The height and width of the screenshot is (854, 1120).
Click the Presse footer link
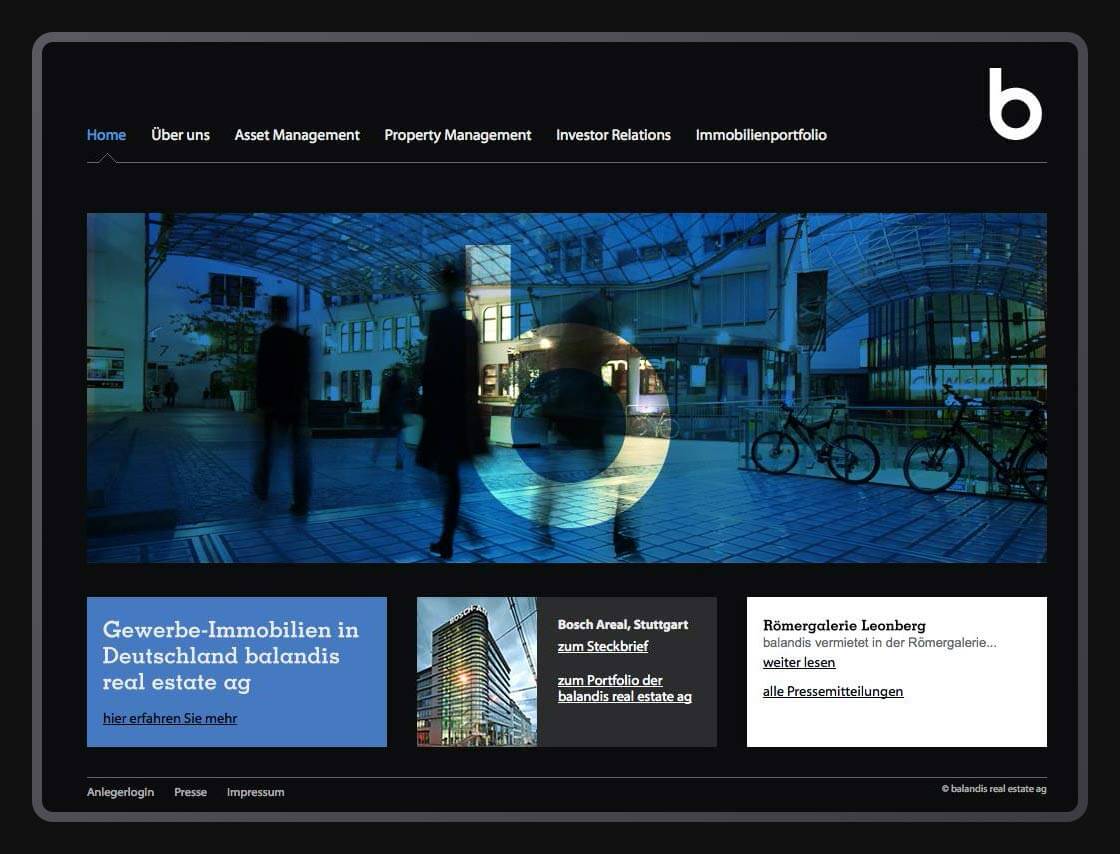190,792
